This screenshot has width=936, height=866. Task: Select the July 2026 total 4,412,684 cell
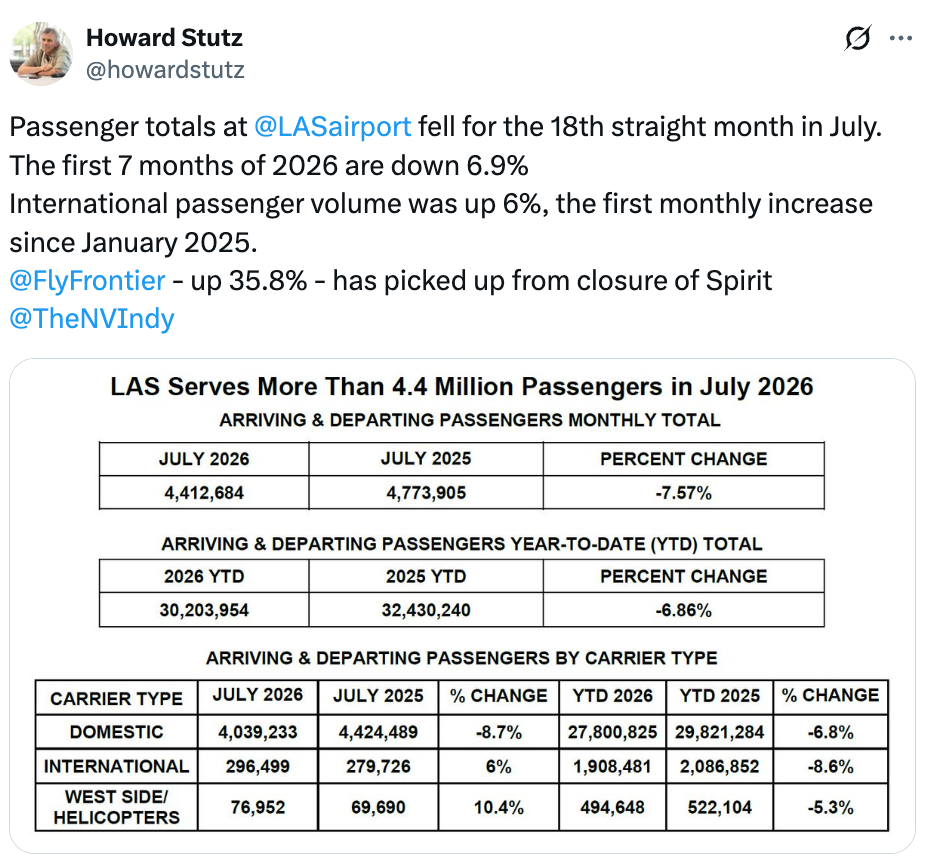tap(204, 493)
